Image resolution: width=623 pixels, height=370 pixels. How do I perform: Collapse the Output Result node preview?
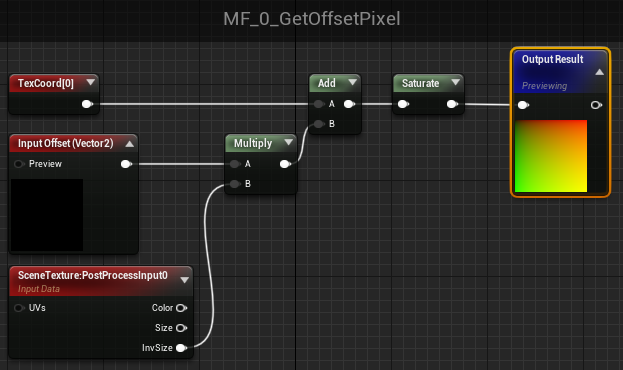(x=599, y=72)
